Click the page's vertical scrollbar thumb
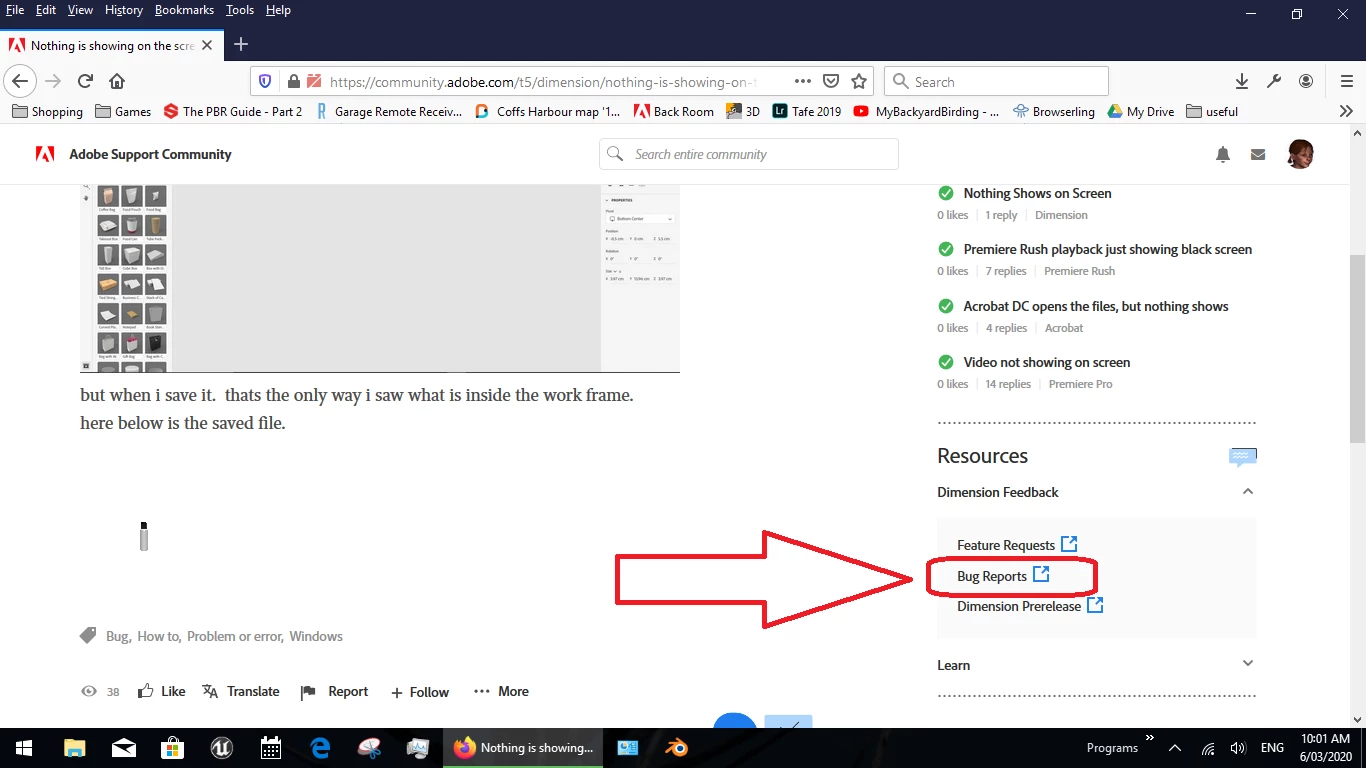1366x768 pixels. 1357,348
